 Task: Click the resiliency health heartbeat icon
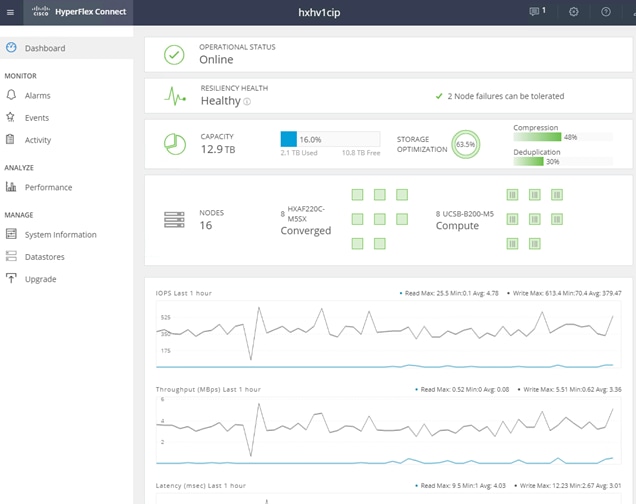[x=175, y=96]
